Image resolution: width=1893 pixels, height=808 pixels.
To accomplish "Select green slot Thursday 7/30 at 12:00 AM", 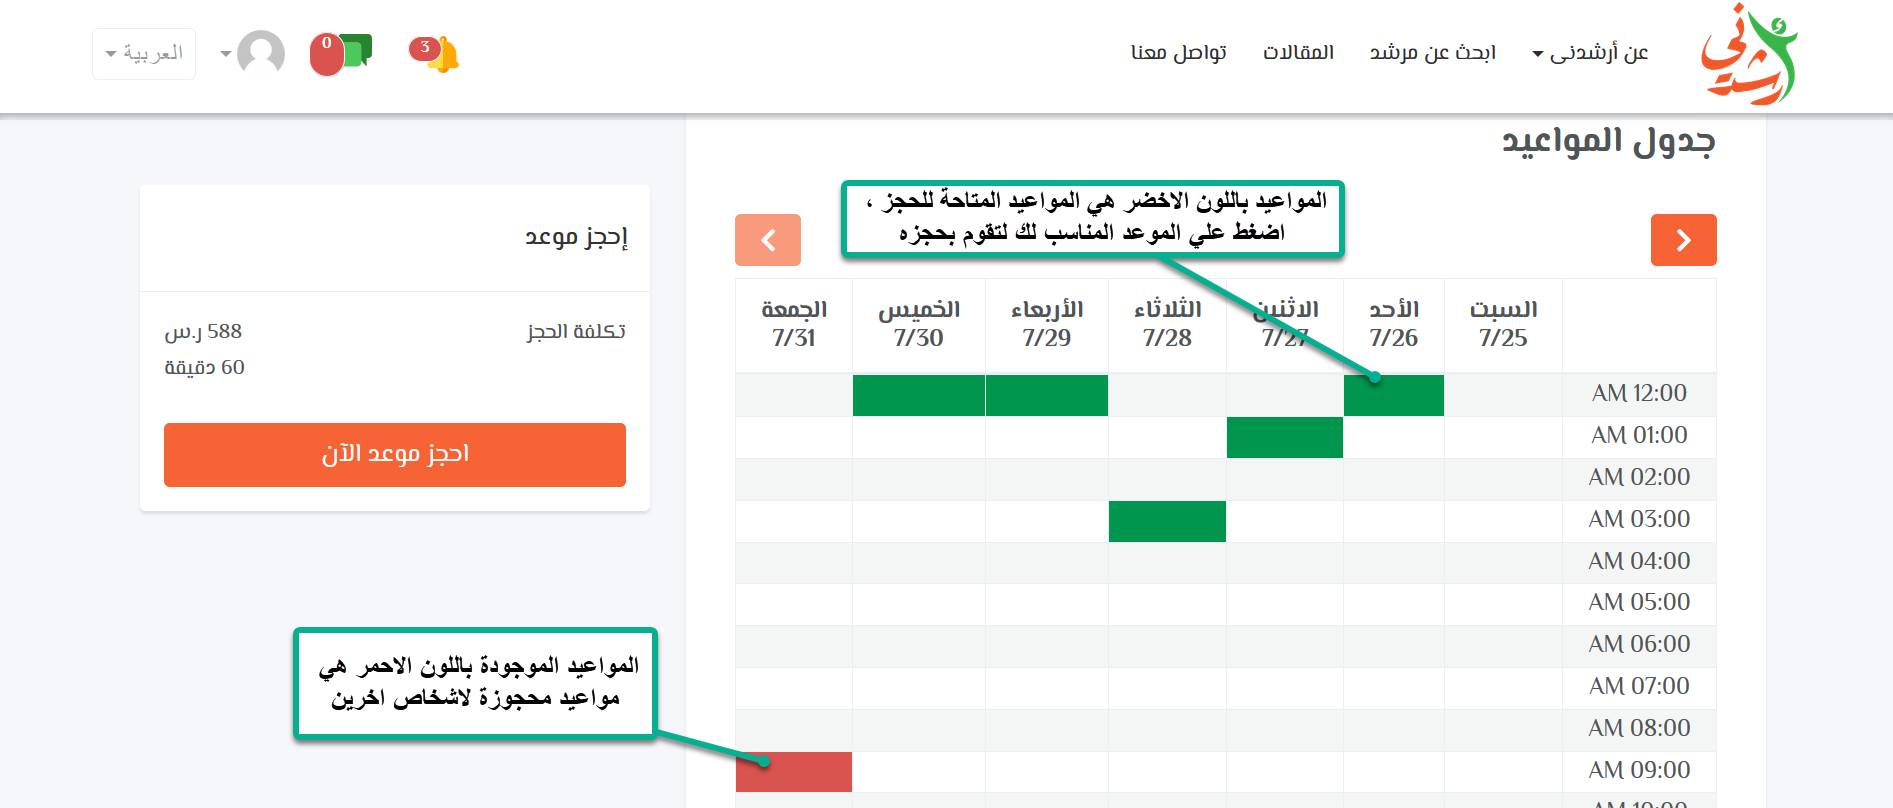I will coord(918,396).
